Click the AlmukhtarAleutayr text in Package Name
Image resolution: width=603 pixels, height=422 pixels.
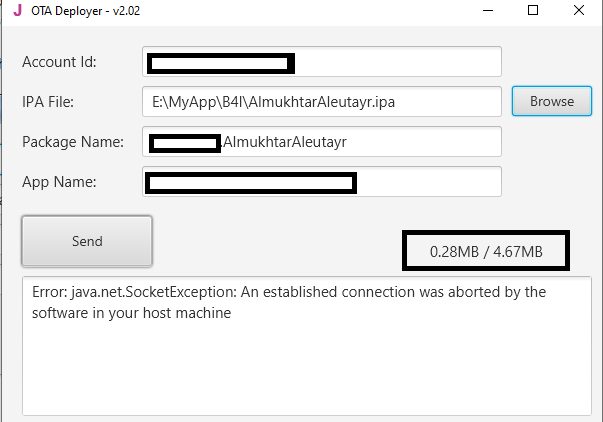(284, 142)
